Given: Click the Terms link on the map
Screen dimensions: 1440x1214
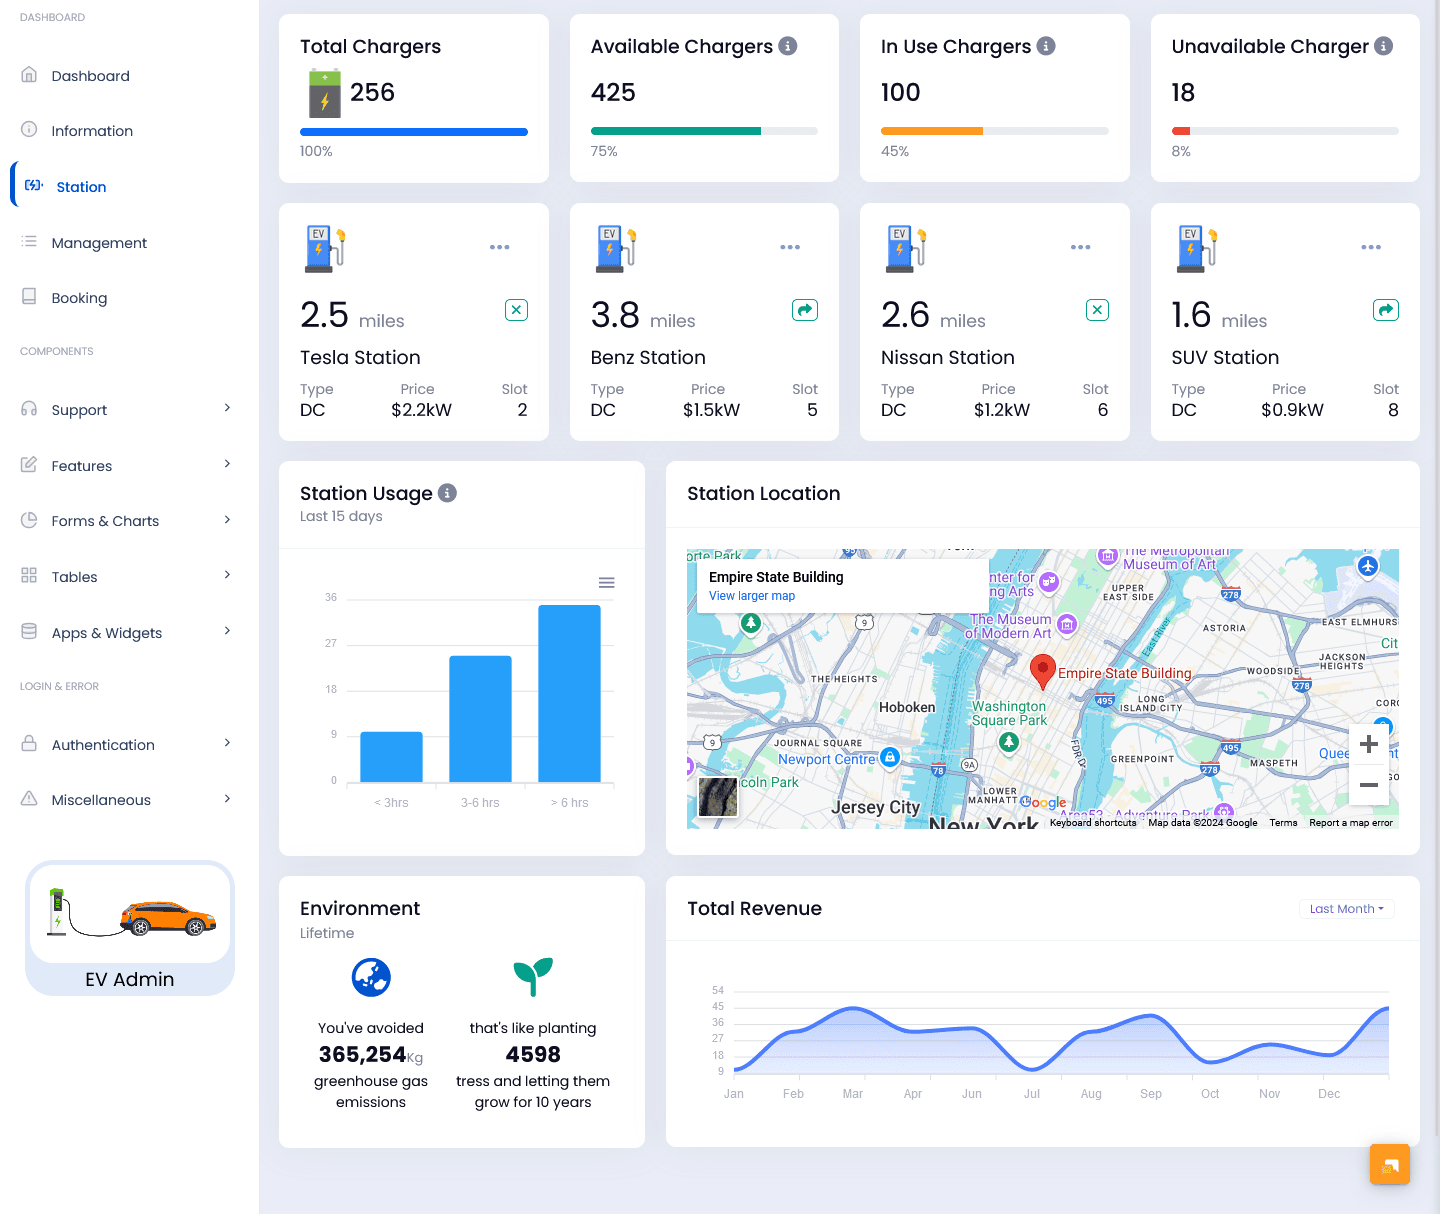Looking at the screenshot, I should click(1283, 823).
